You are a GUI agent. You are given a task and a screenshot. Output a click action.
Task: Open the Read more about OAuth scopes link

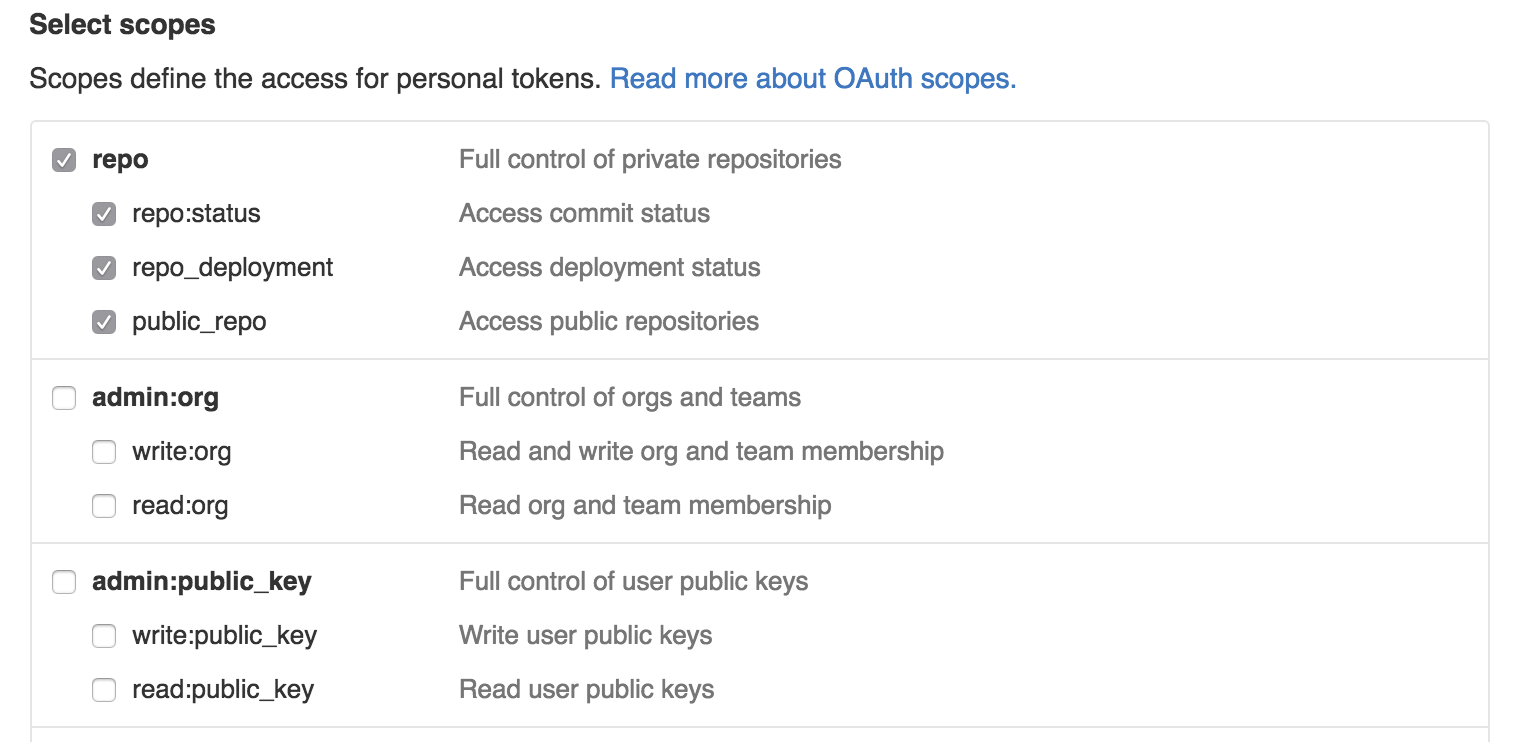(813, 78)
